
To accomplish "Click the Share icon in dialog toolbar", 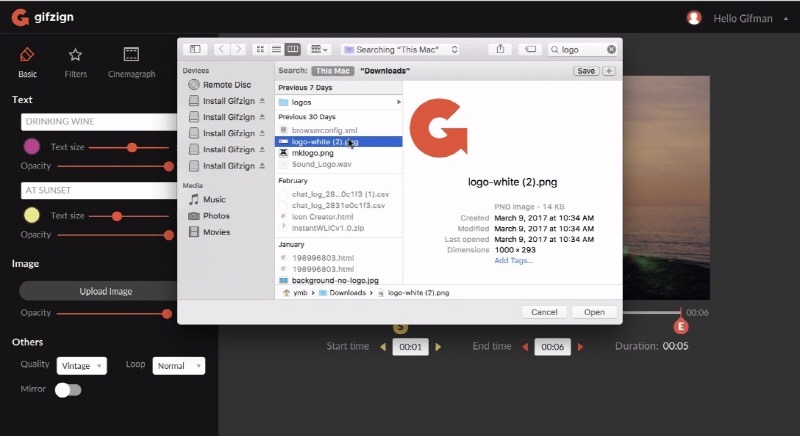I will tap(500, 49).
